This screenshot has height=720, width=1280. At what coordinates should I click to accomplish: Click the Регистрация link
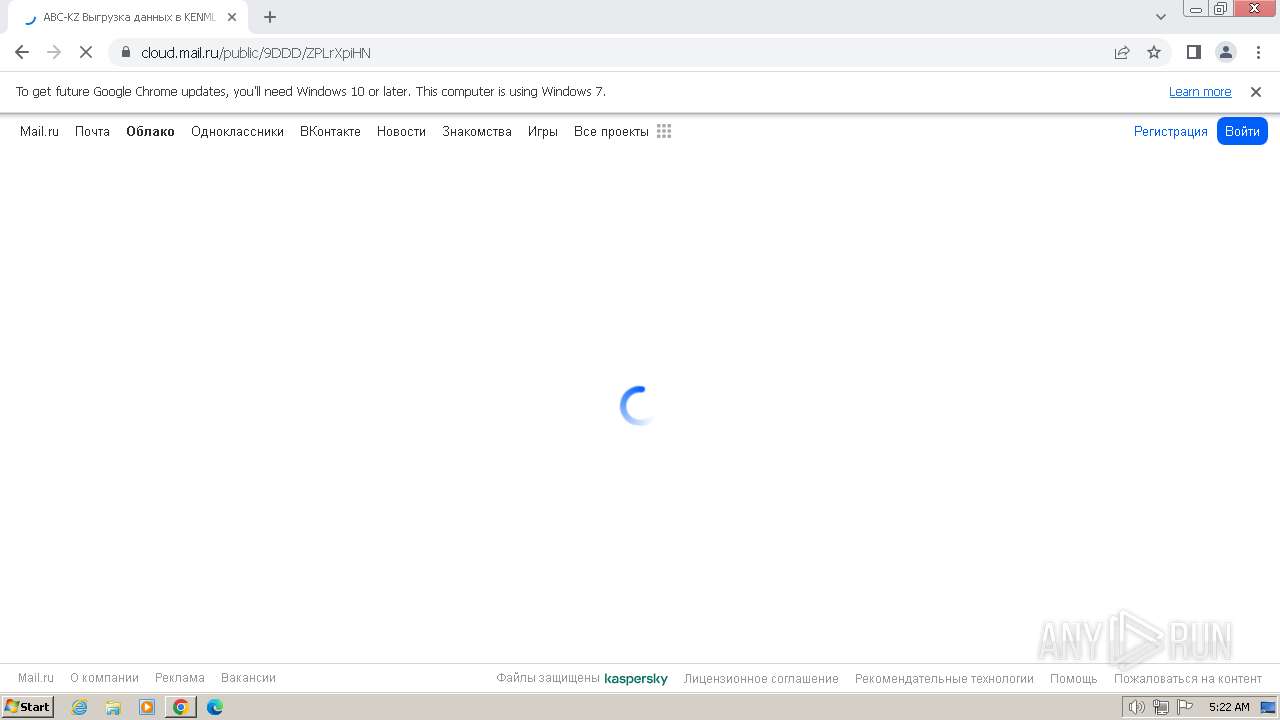click(x=1170, y=131)
